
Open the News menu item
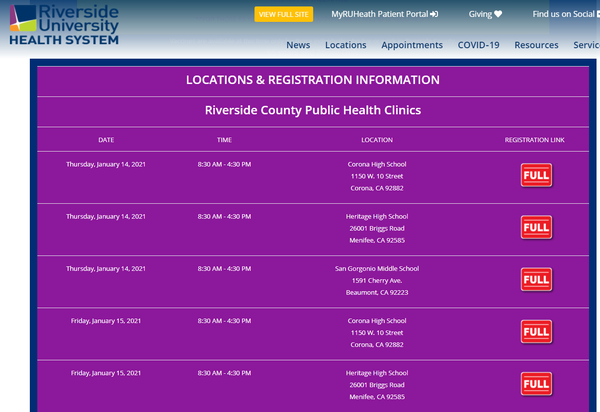tap(298, 45)
